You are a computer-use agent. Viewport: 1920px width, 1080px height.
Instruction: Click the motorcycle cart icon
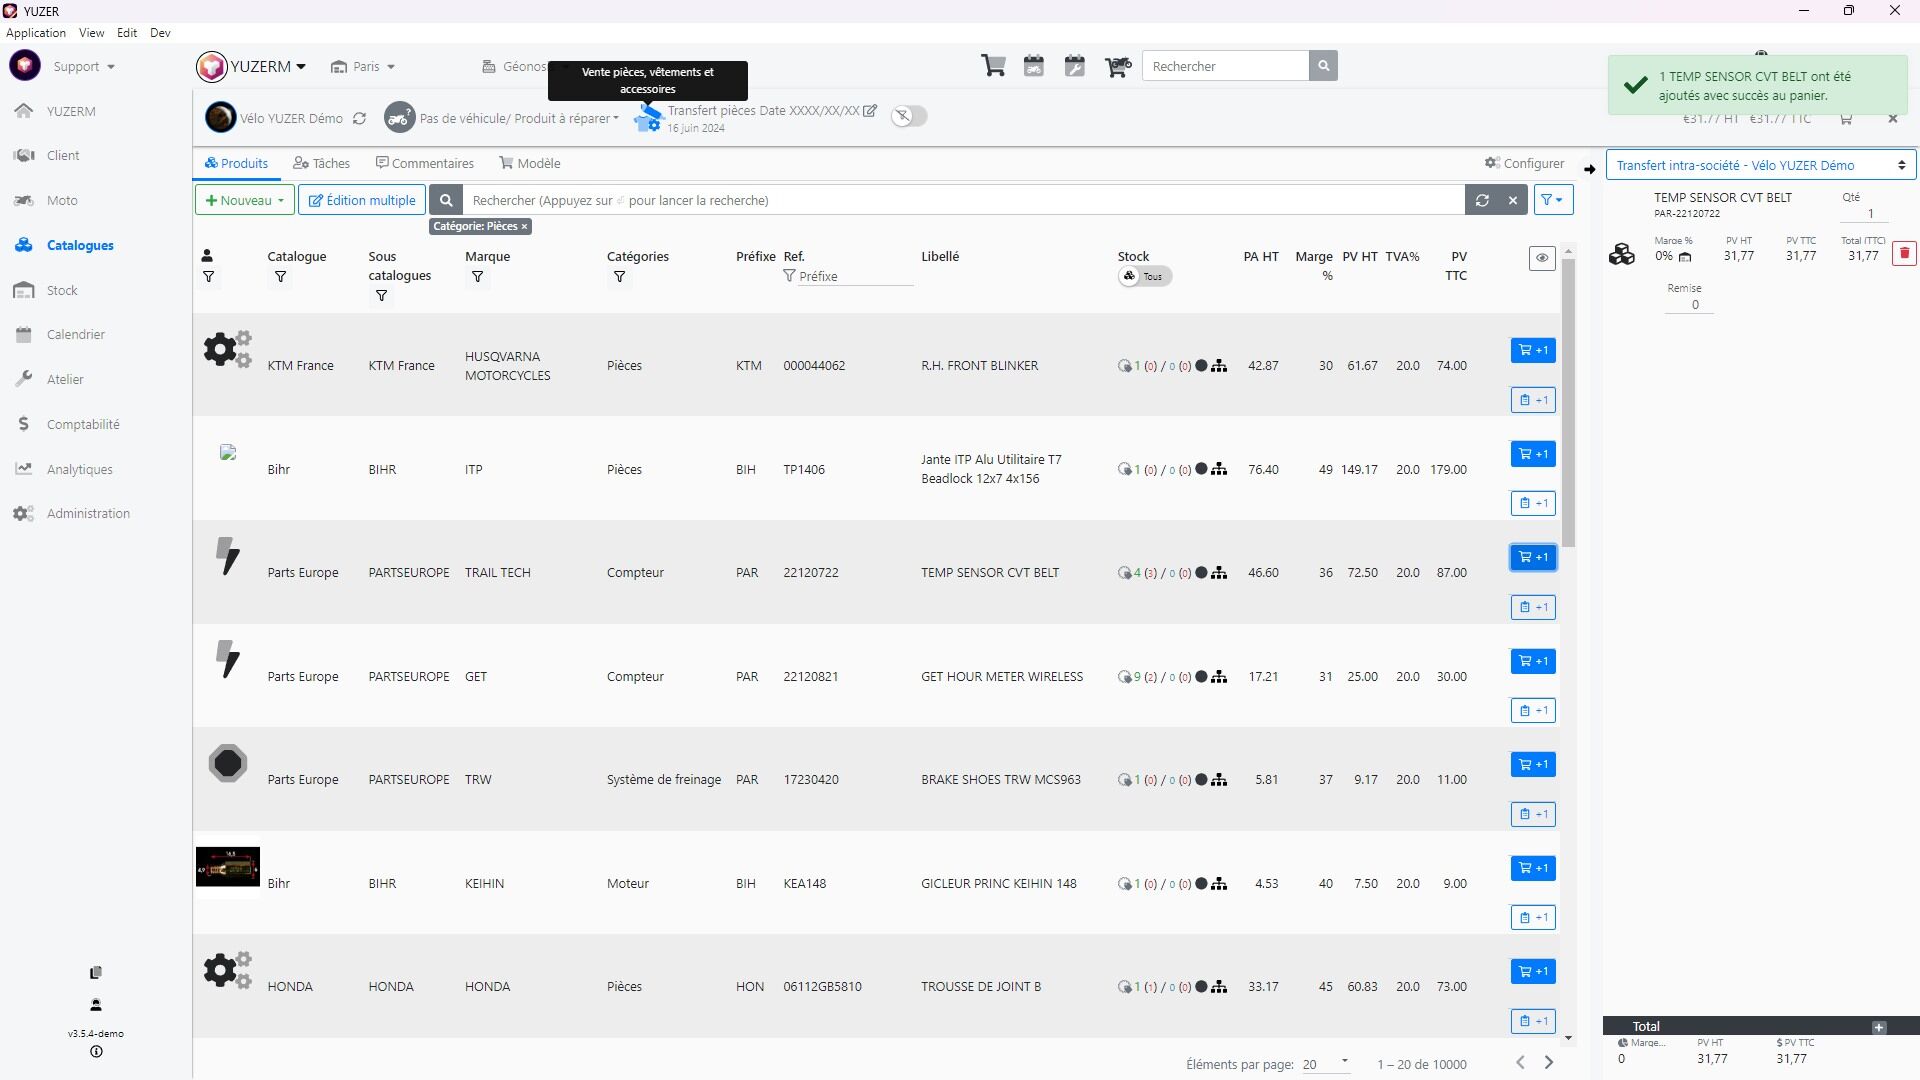click(x=1117, y=66)
